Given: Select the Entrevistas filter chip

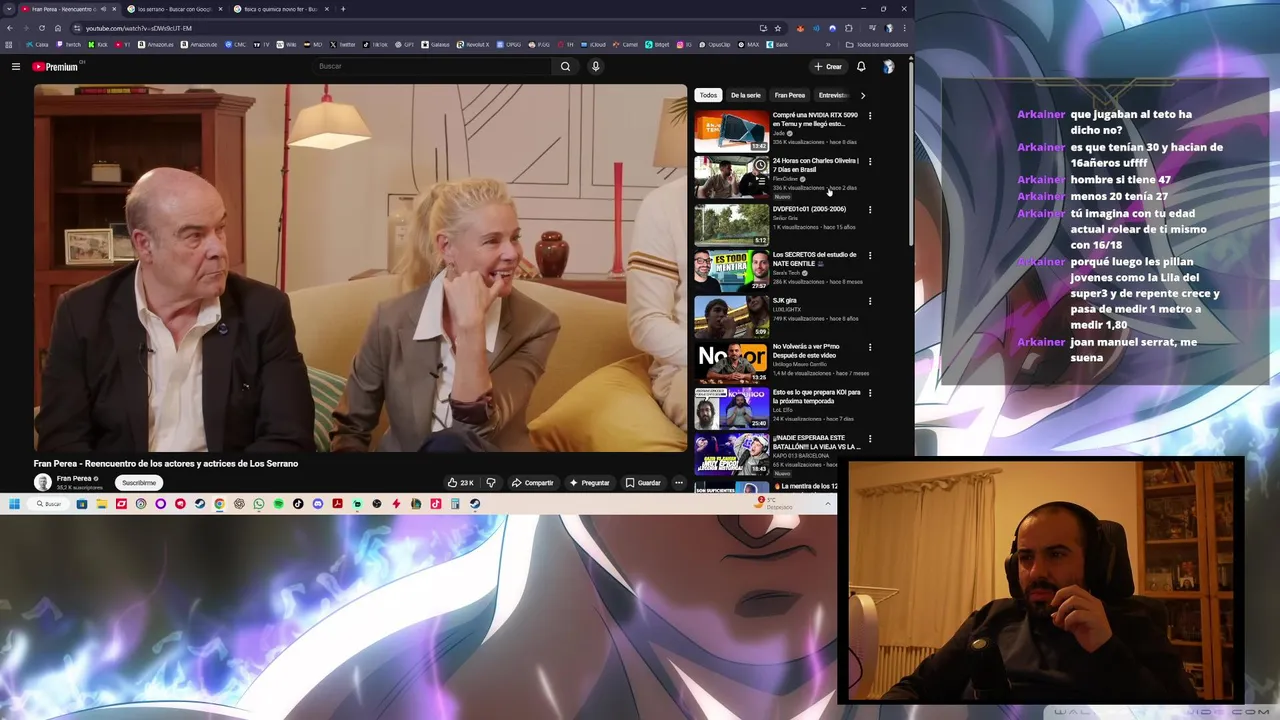Looking at the screenshot, I should click(833, 95).
